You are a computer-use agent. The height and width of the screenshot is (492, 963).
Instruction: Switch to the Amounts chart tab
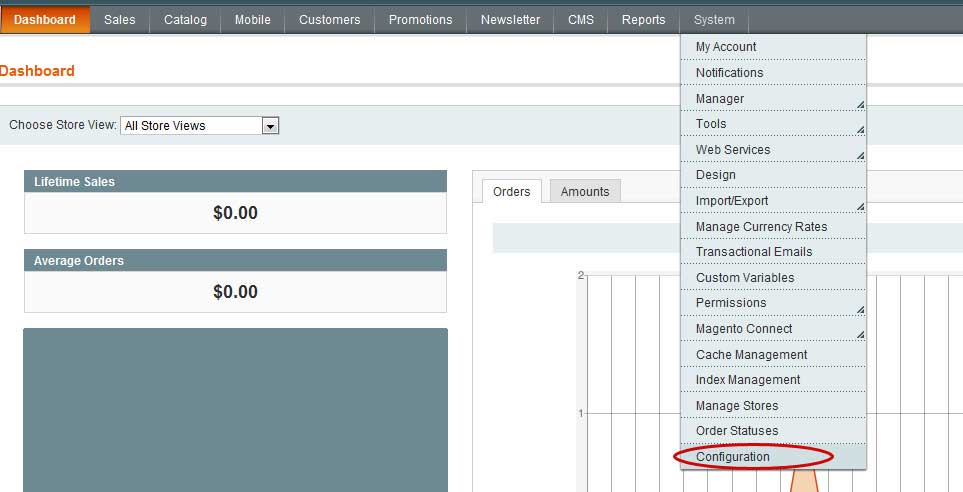click(585, 192)
